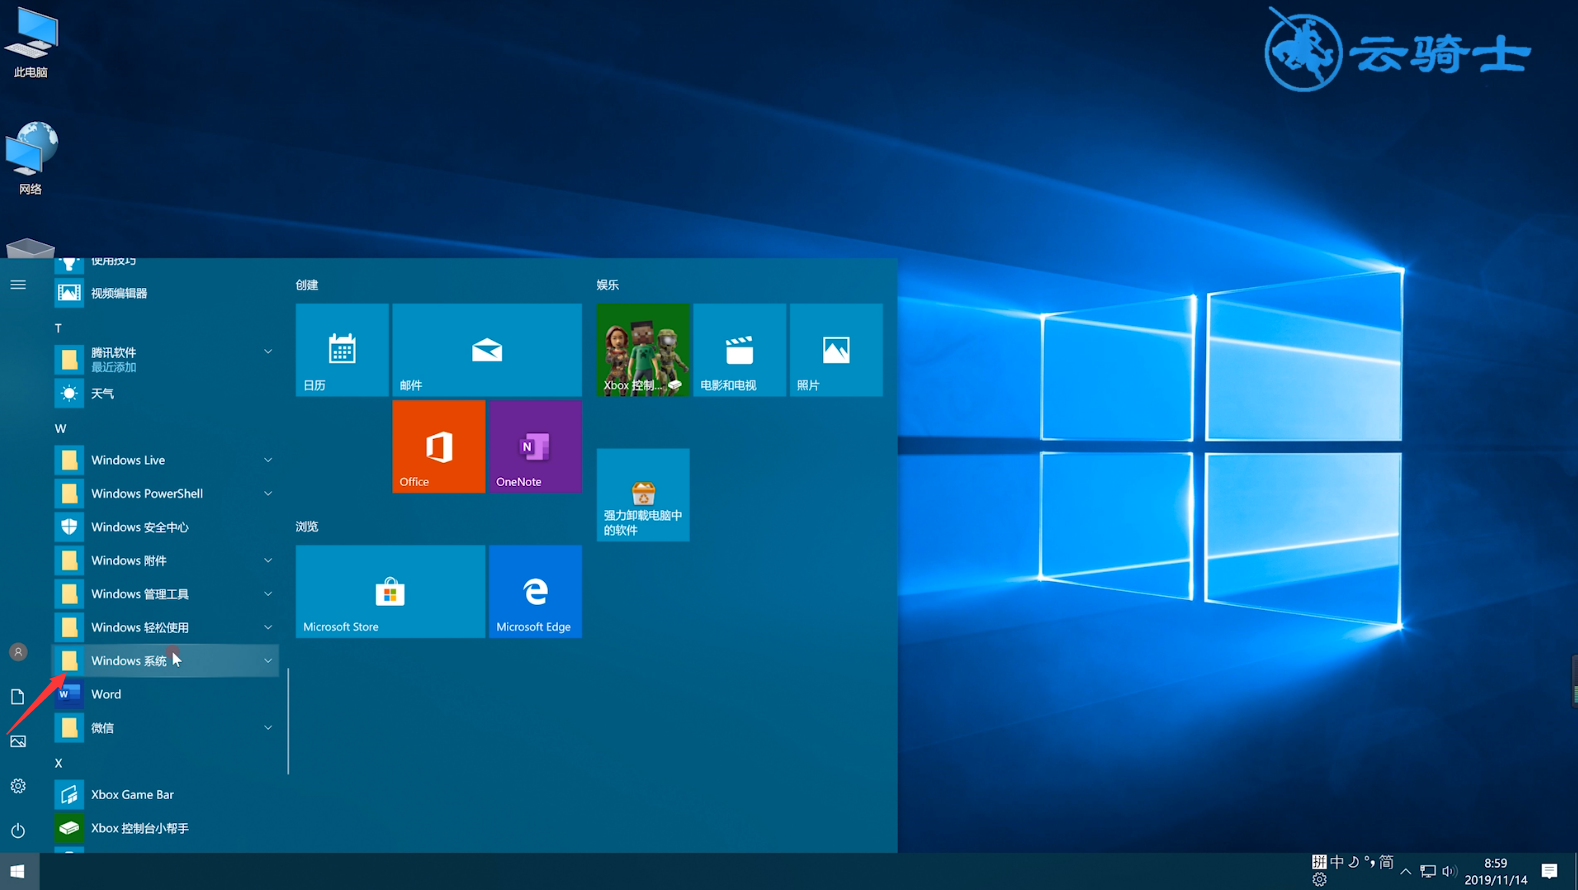This screenshot has width=1578, height=890.
Task: Open the Xbox 控制台 tile
Action: pyautogui.click(x=643, y=350)
